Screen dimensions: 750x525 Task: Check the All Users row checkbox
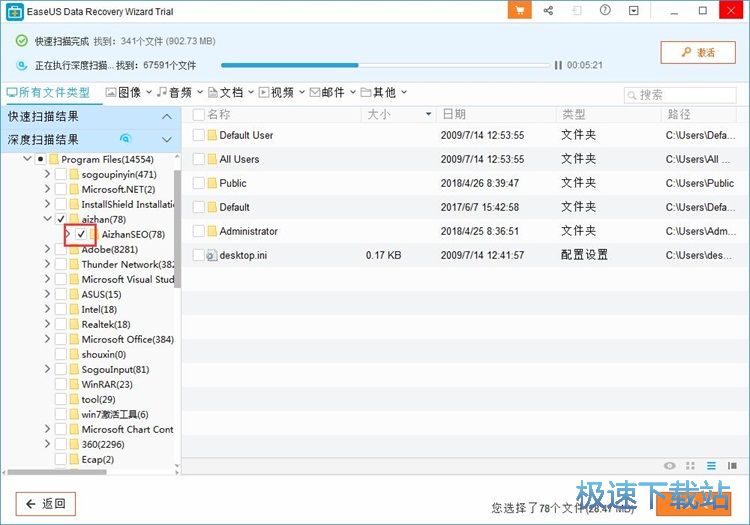click(x=199, y=159)
